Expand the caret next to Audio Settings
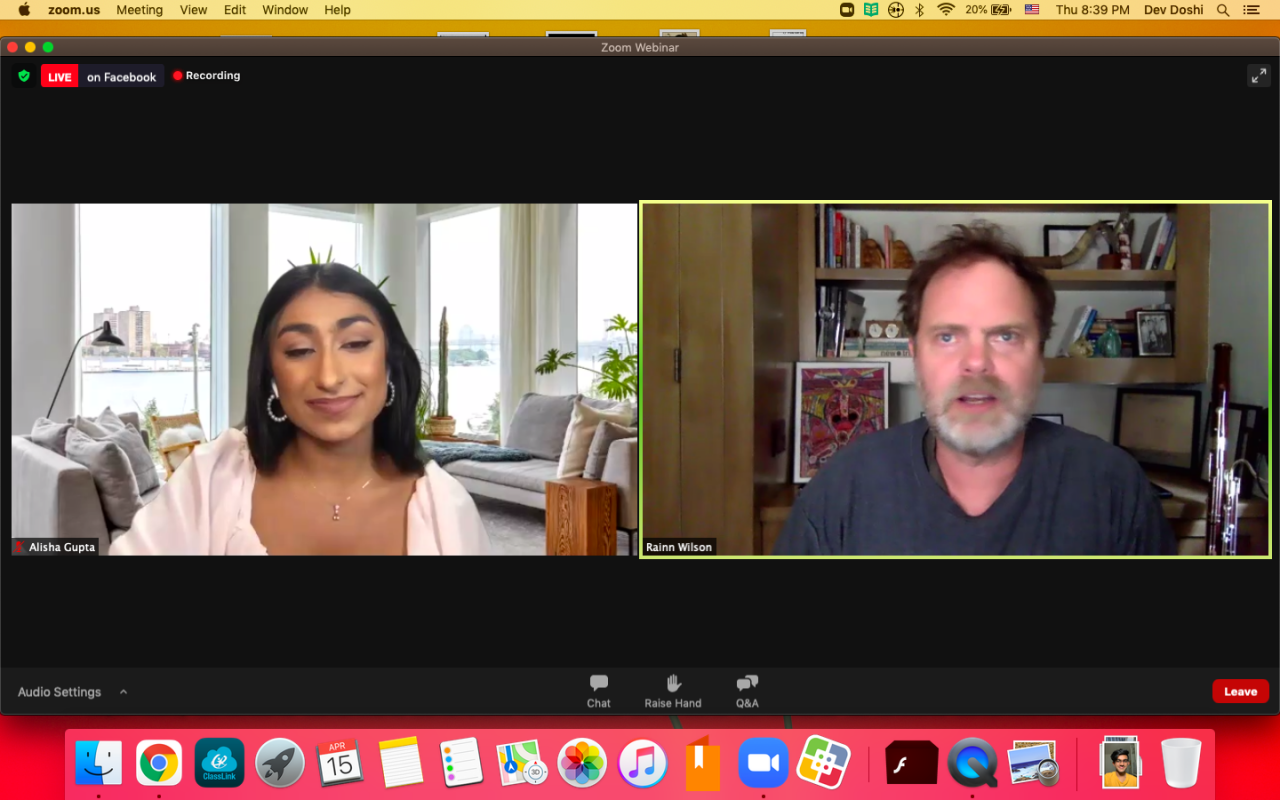Viewport: 1280px width, 800px height. point(123,691)
